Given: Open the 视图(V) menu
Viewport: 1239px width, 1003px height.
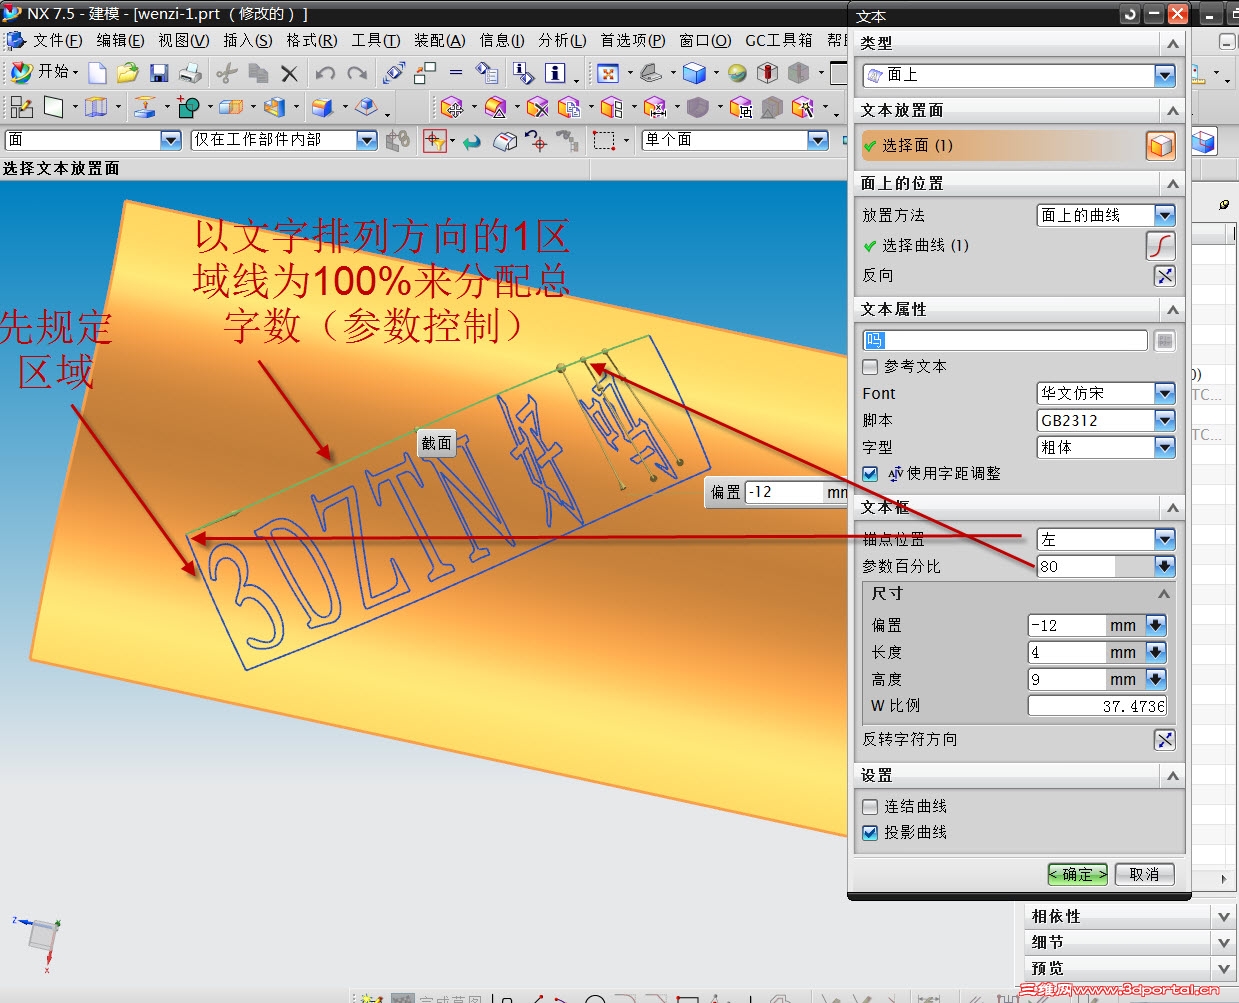Looking at the screenshot, I should tap(184, 40).
